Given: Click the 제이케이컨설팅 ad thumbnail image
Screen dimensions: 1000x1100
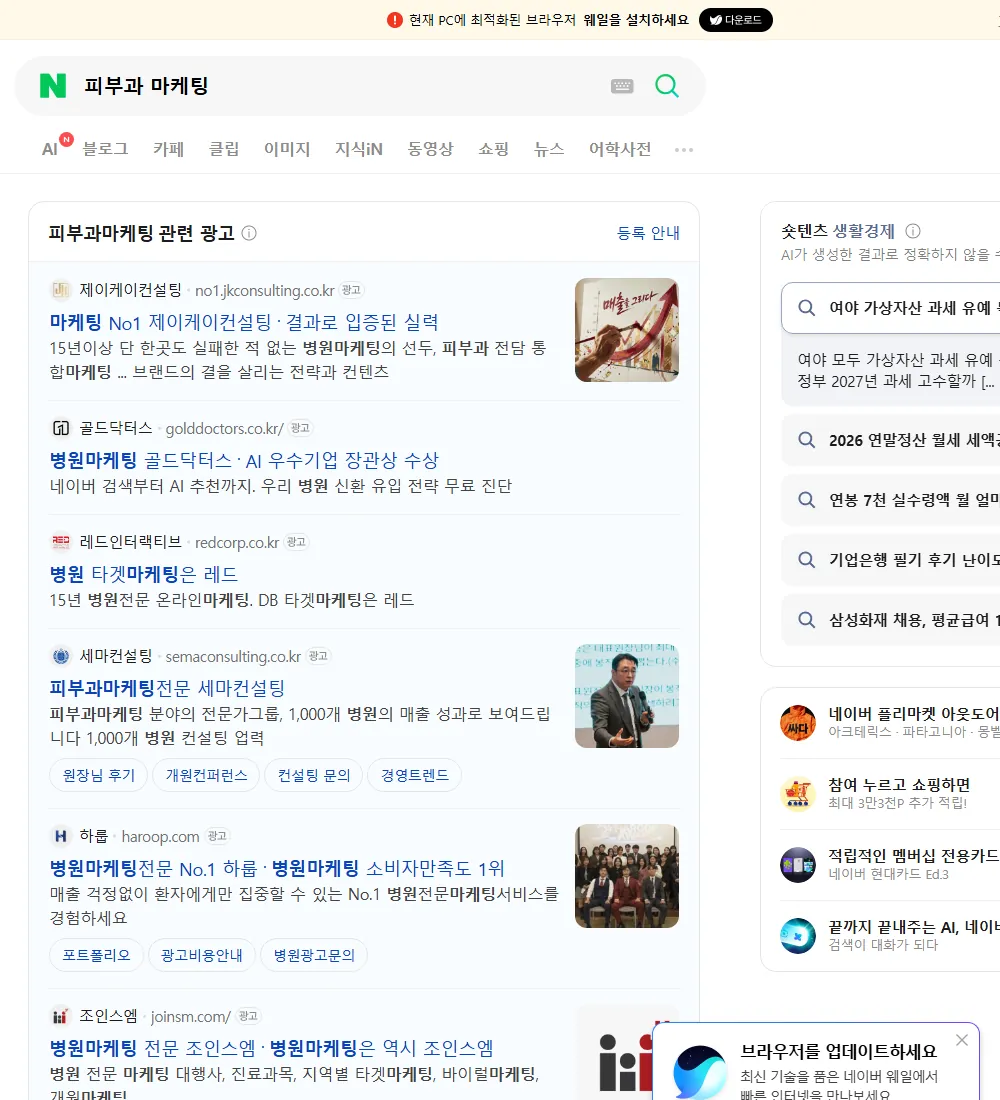Looking at the screenshot, I should click(x=627, y=330).
